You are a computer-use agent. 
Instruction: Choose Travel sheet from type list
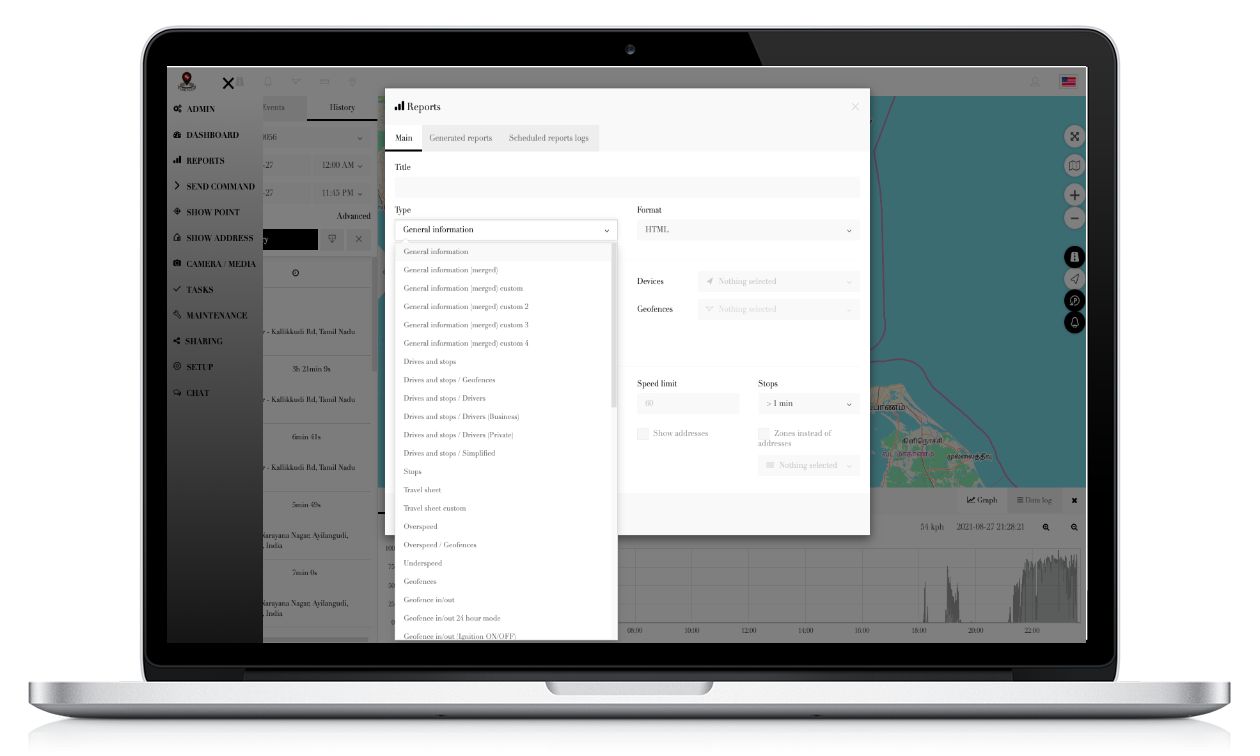[x=422, y=490]
